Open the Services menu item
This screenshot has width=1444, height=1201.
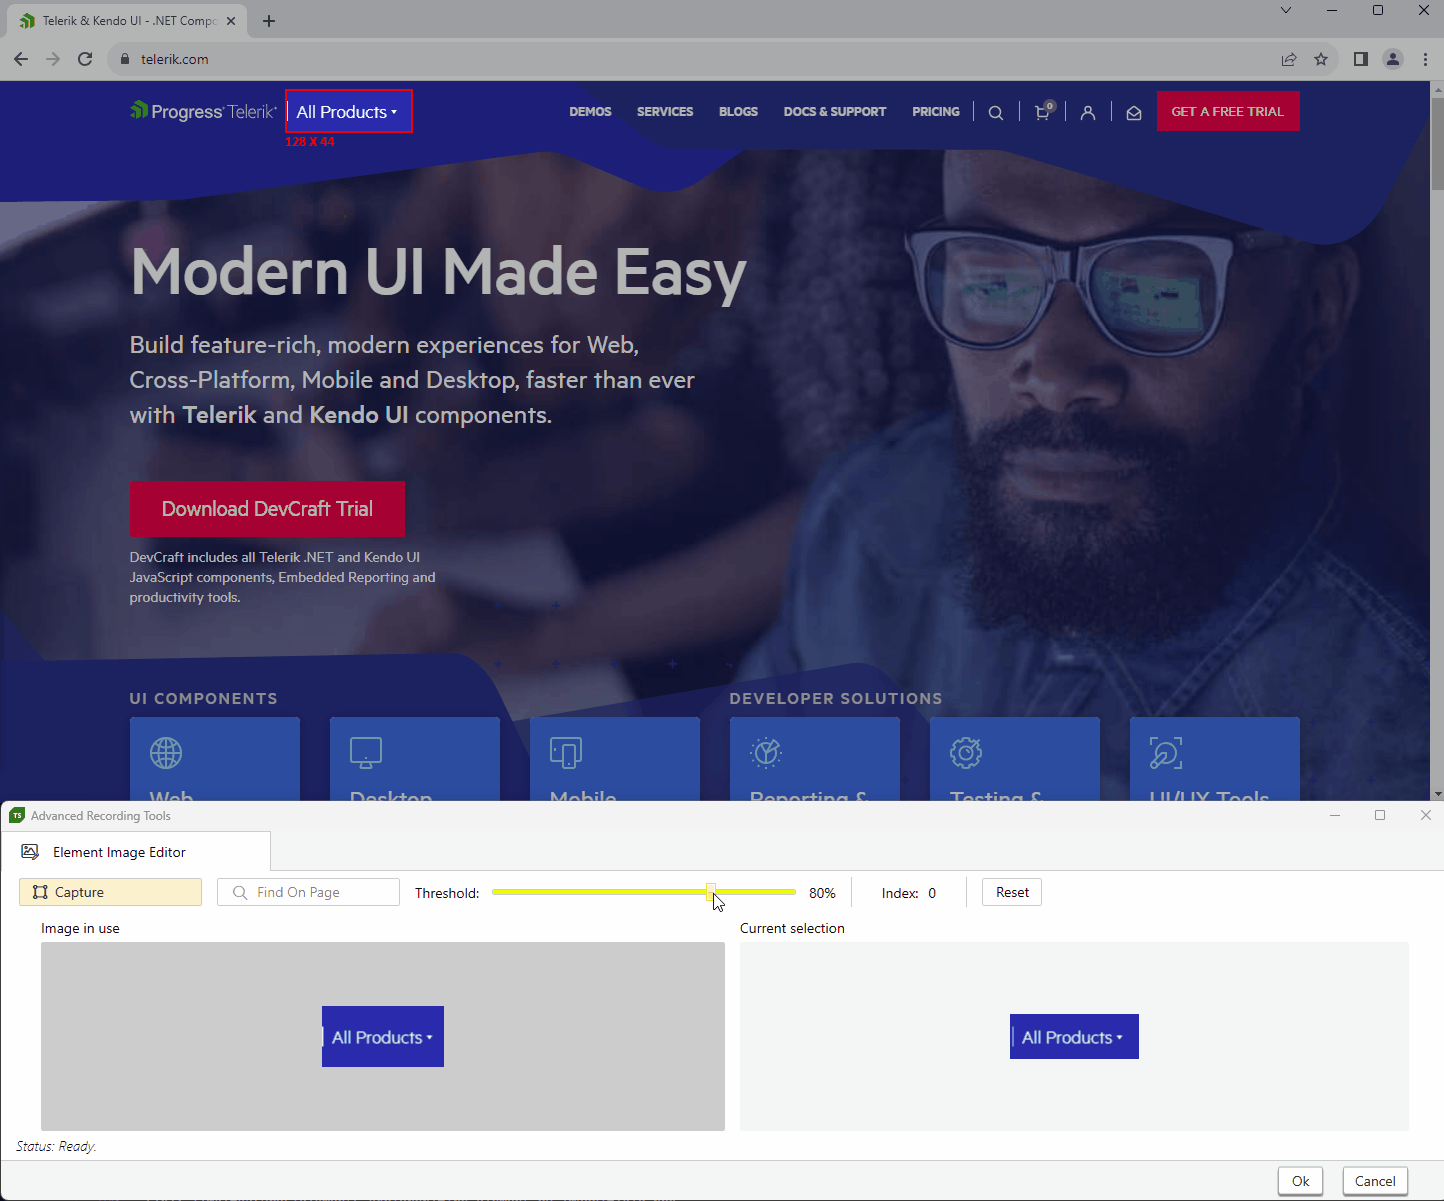click(665, 112)
